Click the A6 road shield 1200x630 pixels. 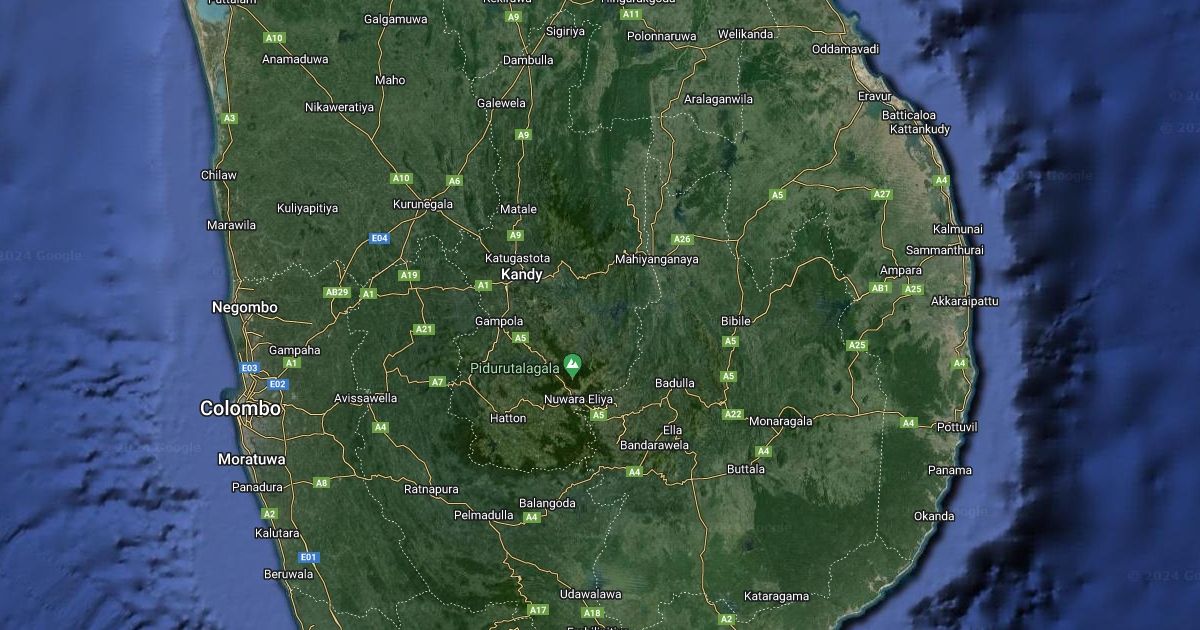(x=455, y=181)
